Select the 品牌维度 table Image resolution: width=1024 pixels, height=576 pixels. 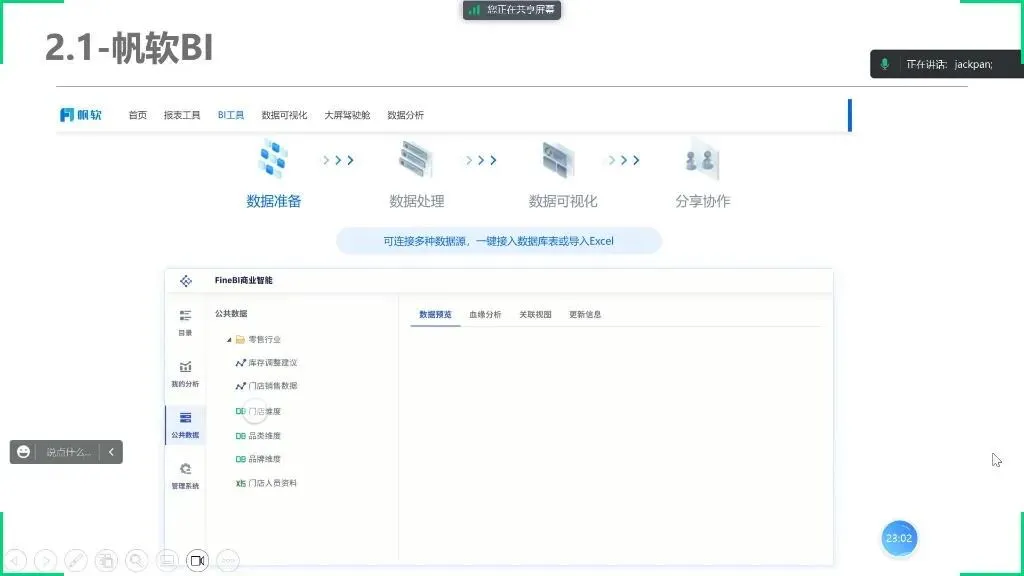(x=258, y=459)
